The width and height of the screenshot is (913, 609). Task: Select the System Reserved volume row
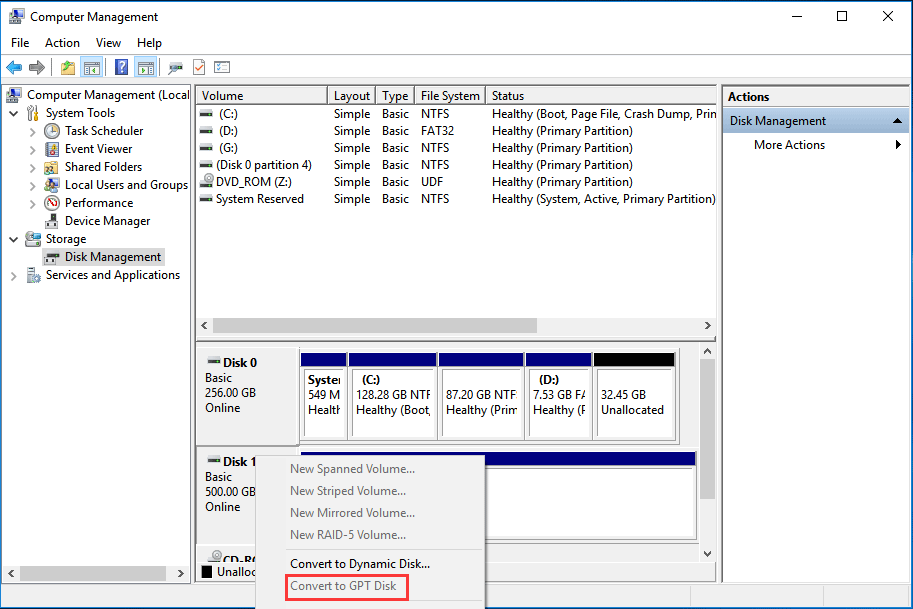(x=456, y=199)
